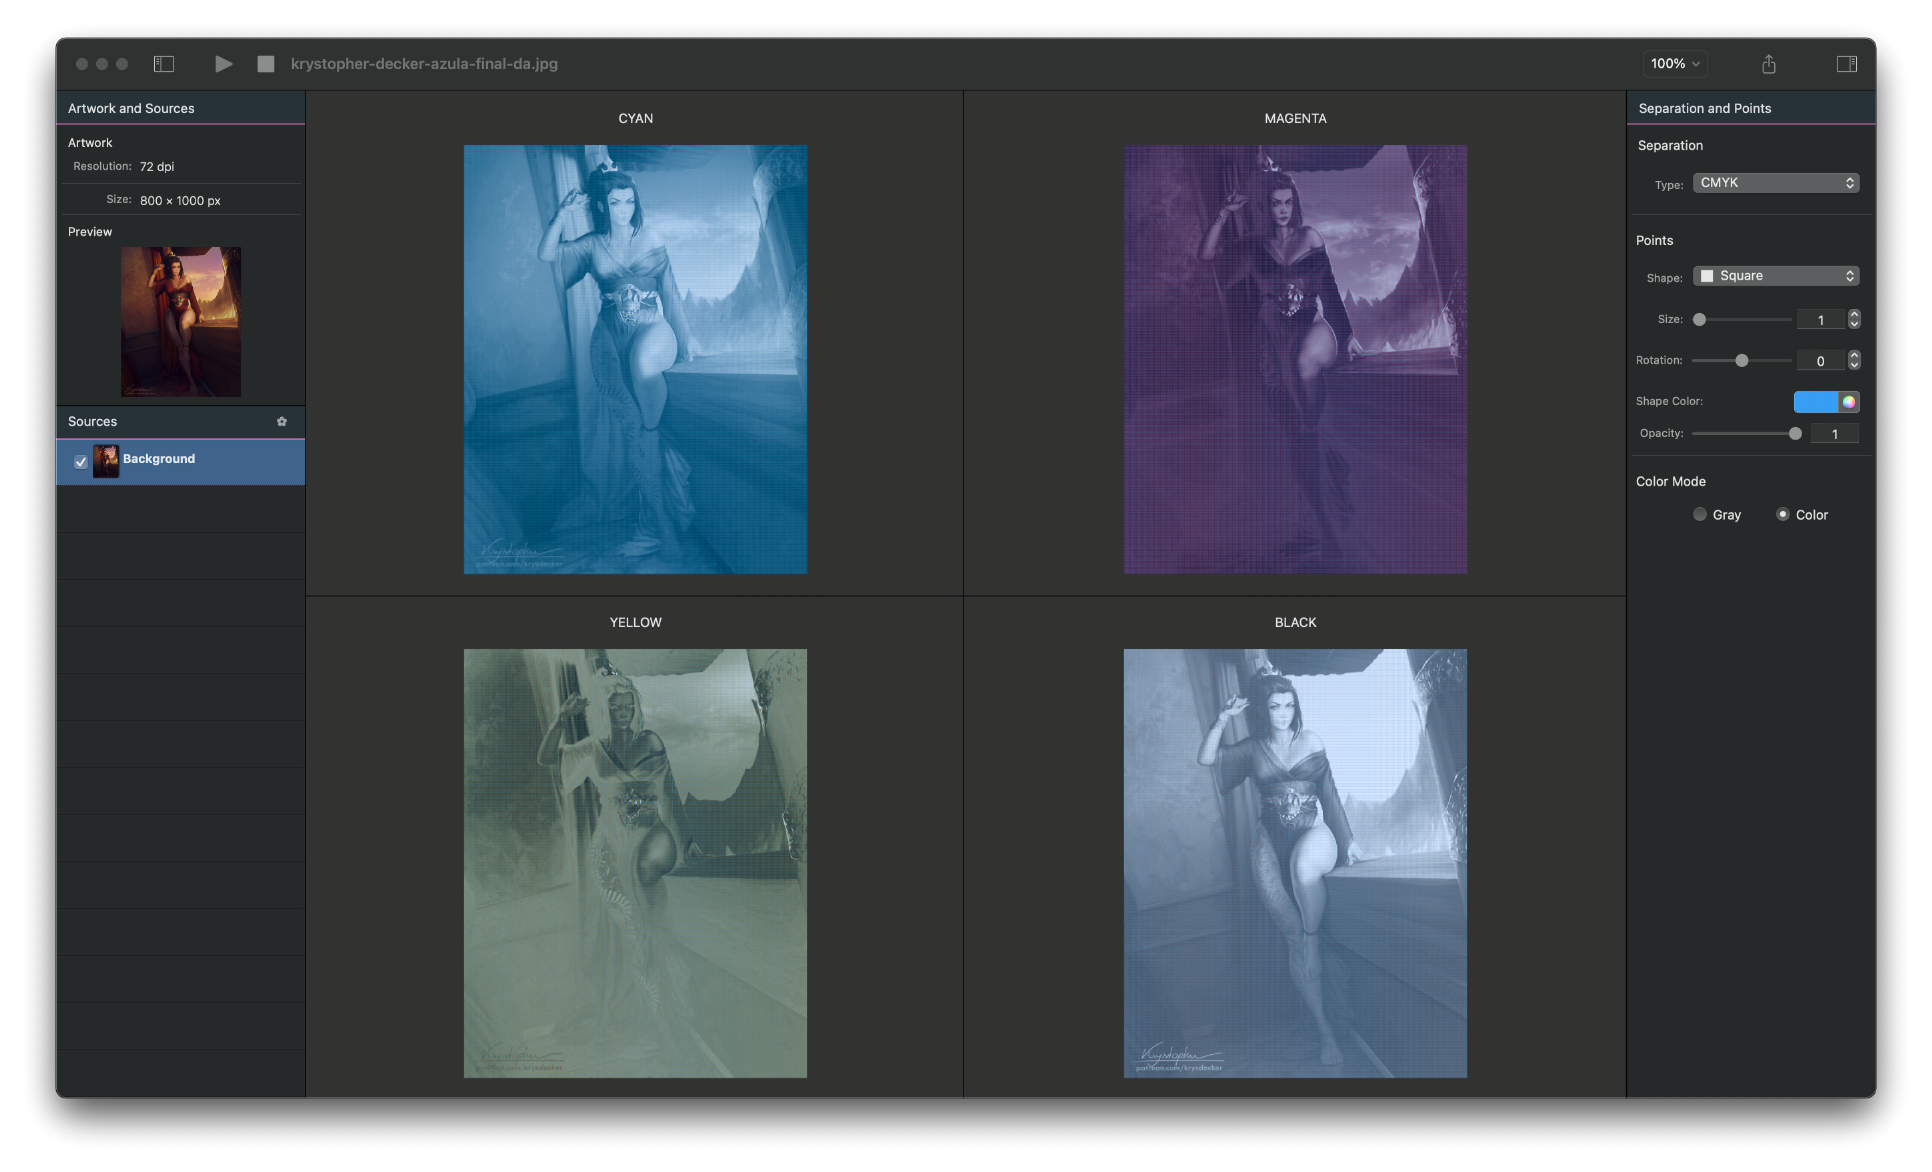This screenshot has height=1172, width=1932.
Task: Open the Separation Type CMYK dropdown
Action: 1776,183
